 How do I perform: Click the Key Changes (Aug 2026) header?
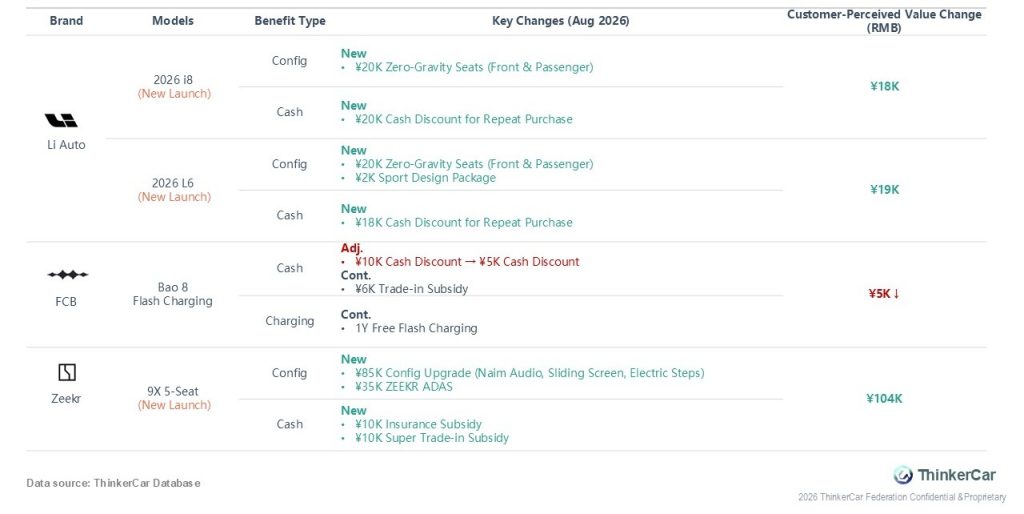pyautogui.click(x=561, y=21)
